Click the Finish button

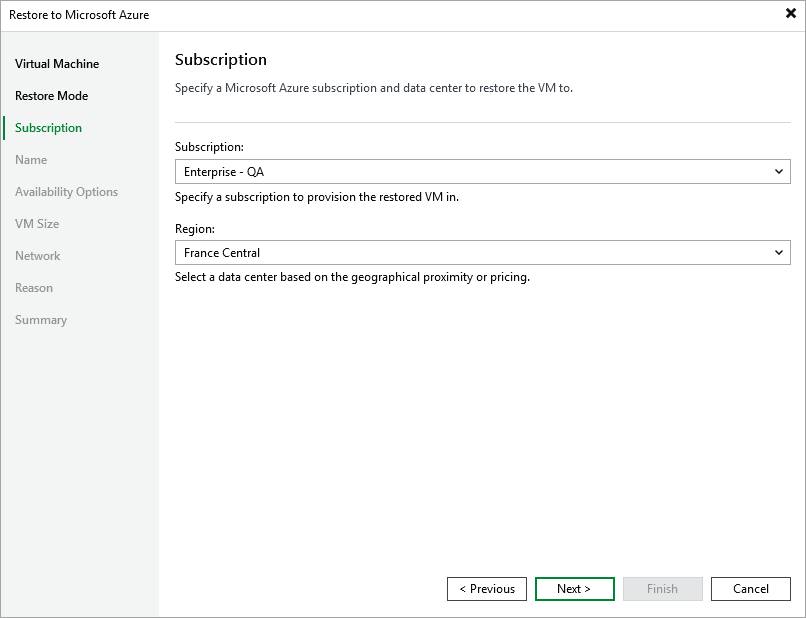663,589
